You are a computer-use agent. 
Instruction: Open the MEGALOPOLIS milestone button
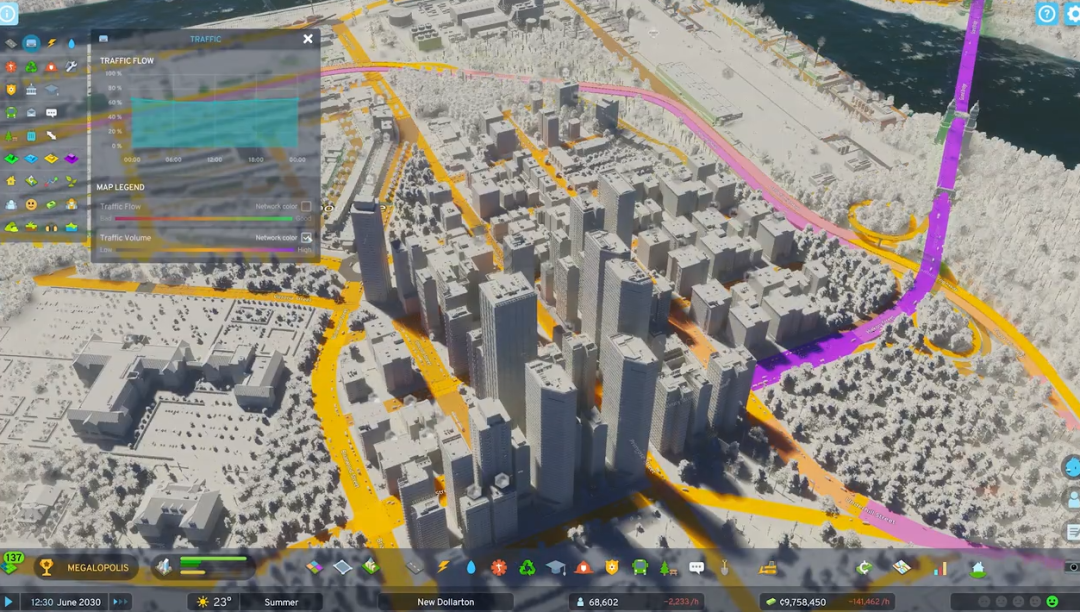point(85,568)
